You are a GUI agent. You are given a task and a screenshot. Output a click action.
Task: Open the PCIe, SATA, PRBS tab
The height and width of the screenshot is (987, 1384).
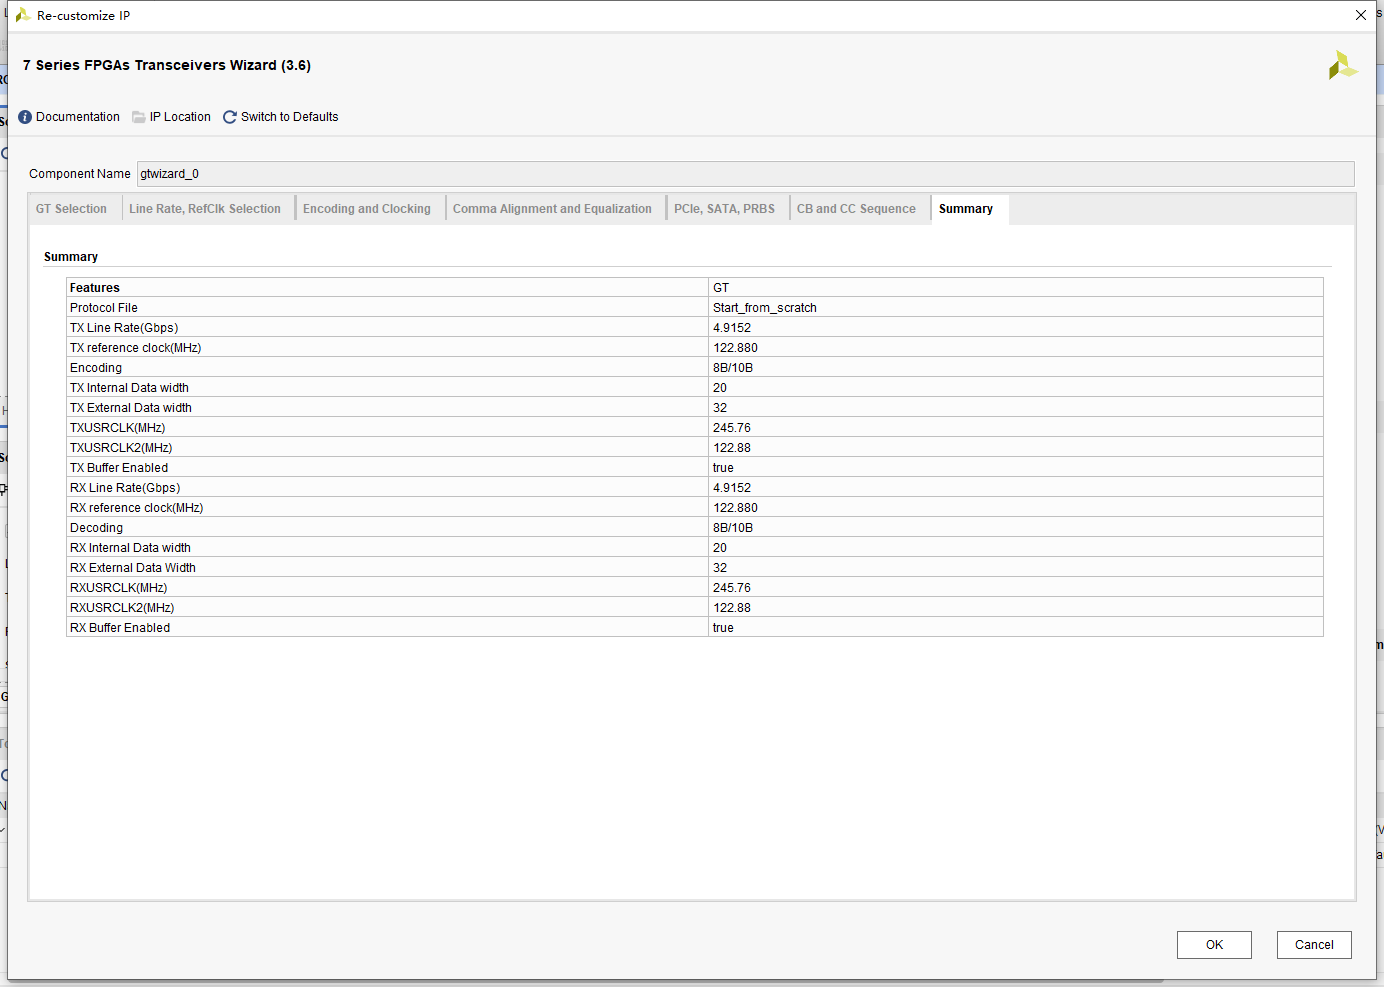coord(724,209)
